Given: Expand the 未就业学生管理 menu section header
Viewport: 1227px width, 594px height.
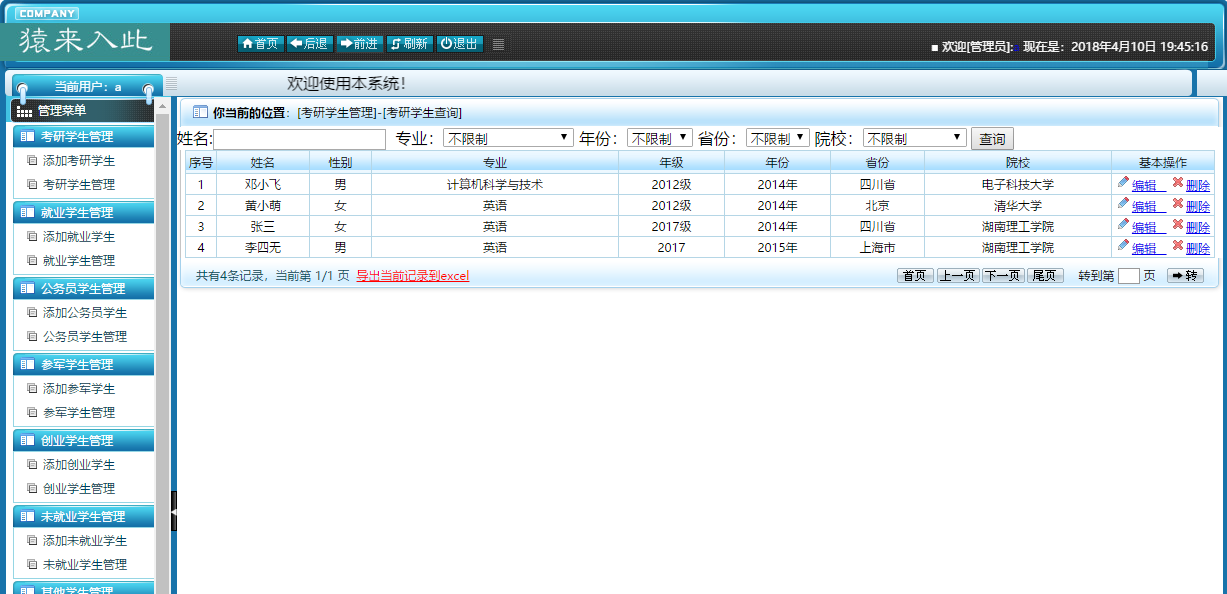Looking at the screenshot, I should 83,516.
